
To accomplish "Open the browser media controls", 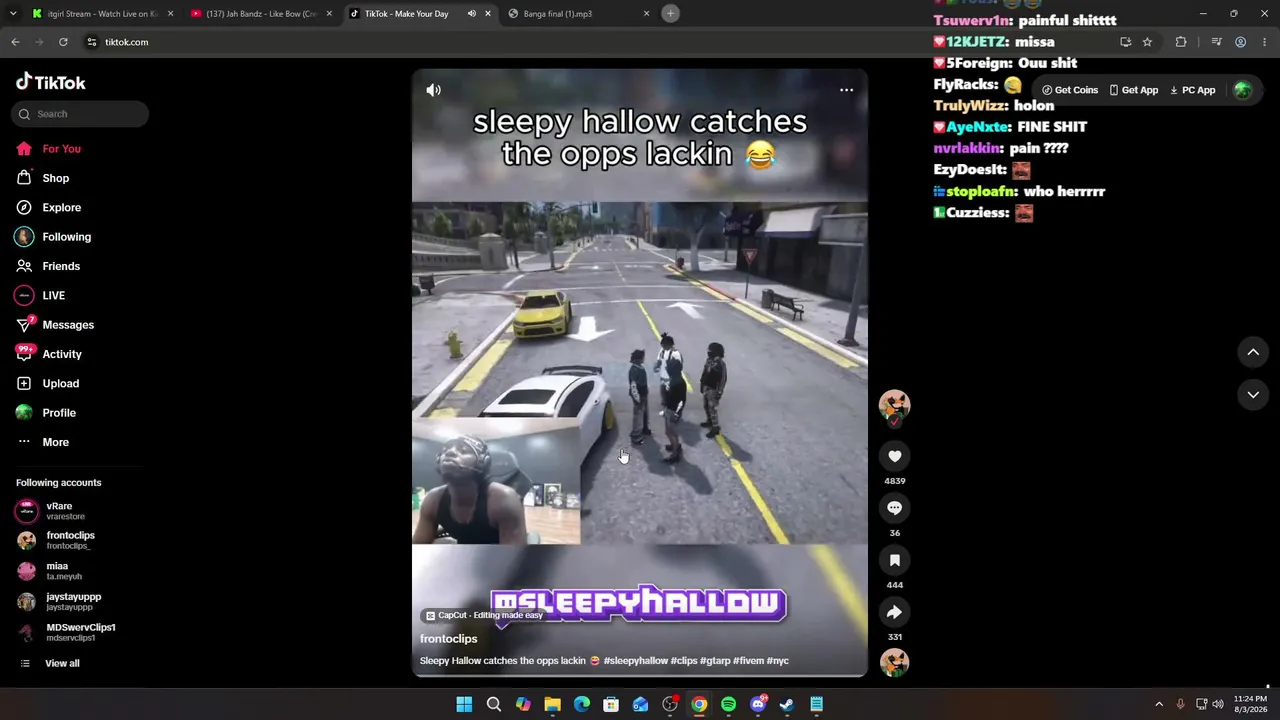I will 1216,42.
